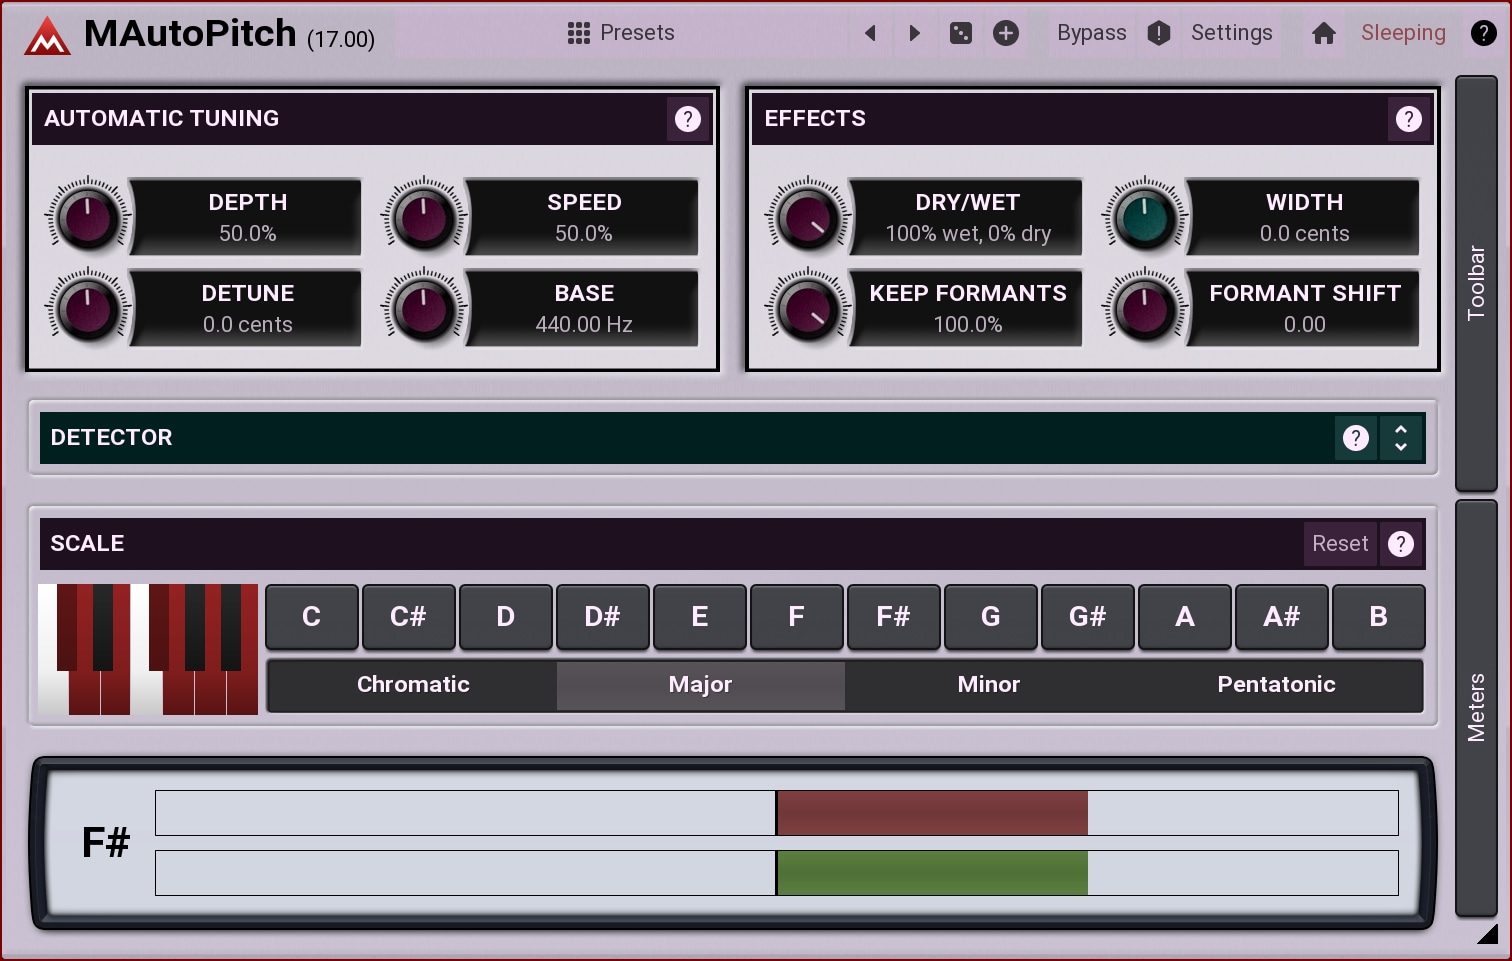Open the Presets grid browser

pyautogui.click(x=621, y=33)
